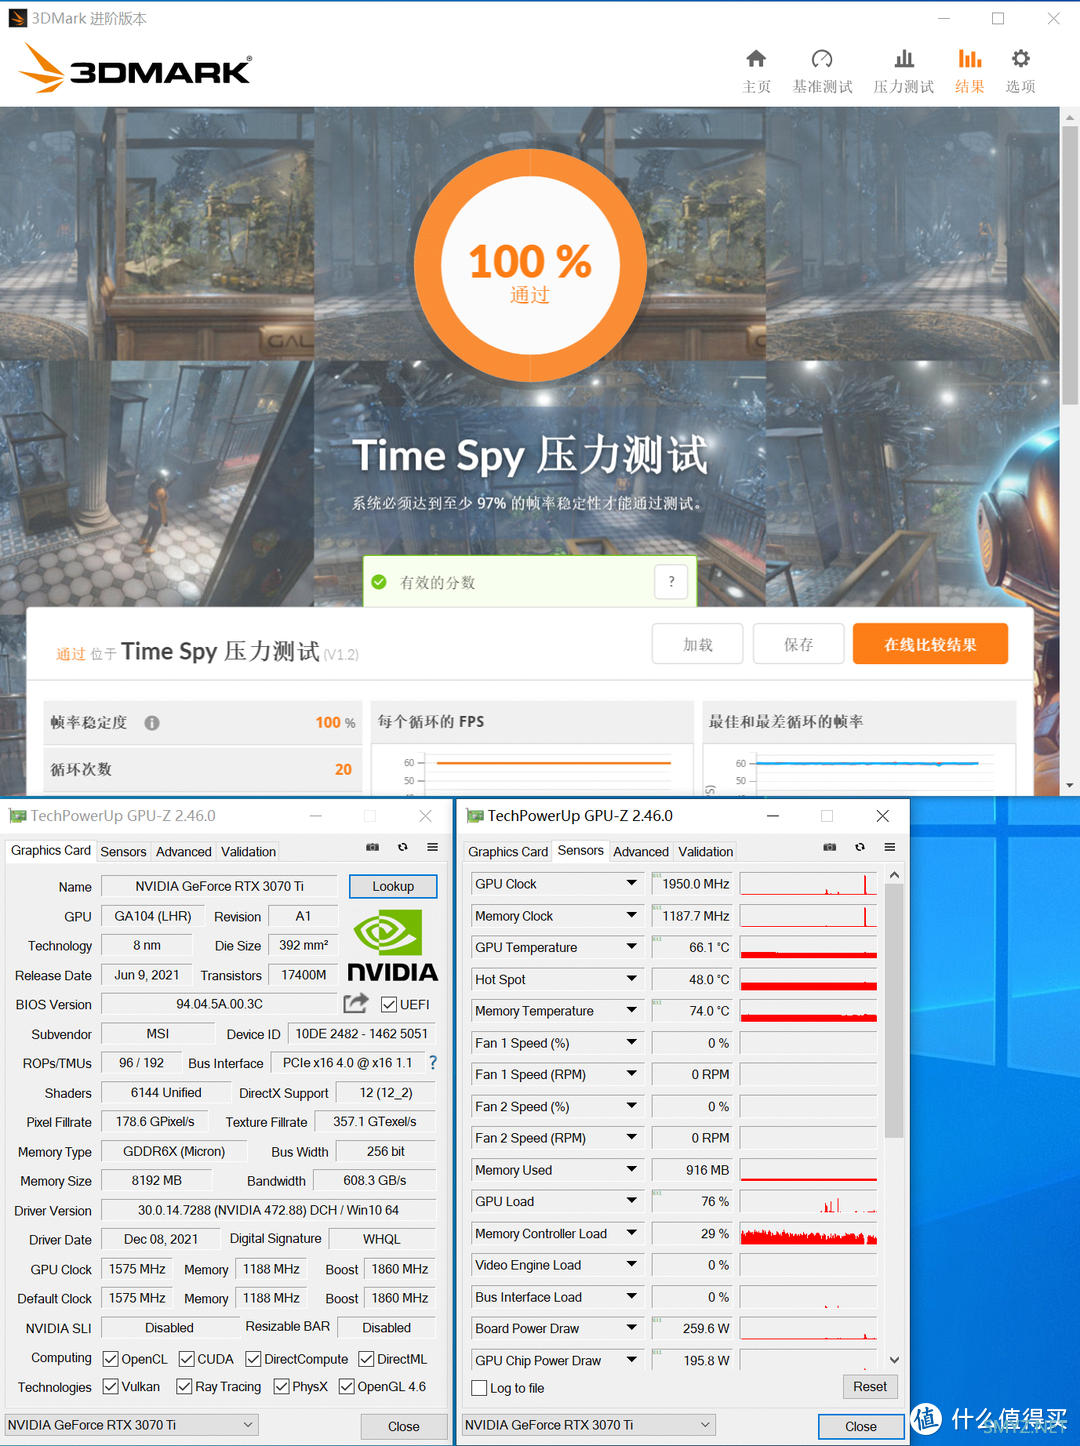Expand the GPU Load sensor dropdown
Screen dimensions: 1080x1446
(x=632, y=1201)
